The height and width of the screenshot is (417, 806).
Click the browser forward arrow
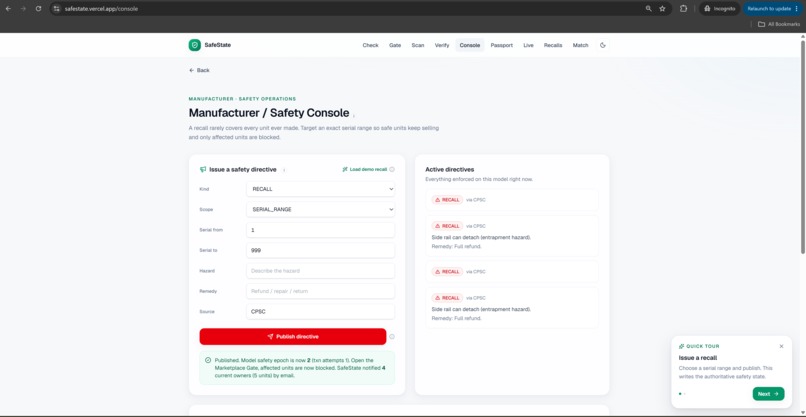pyautogui.click(x=23, y=9)
